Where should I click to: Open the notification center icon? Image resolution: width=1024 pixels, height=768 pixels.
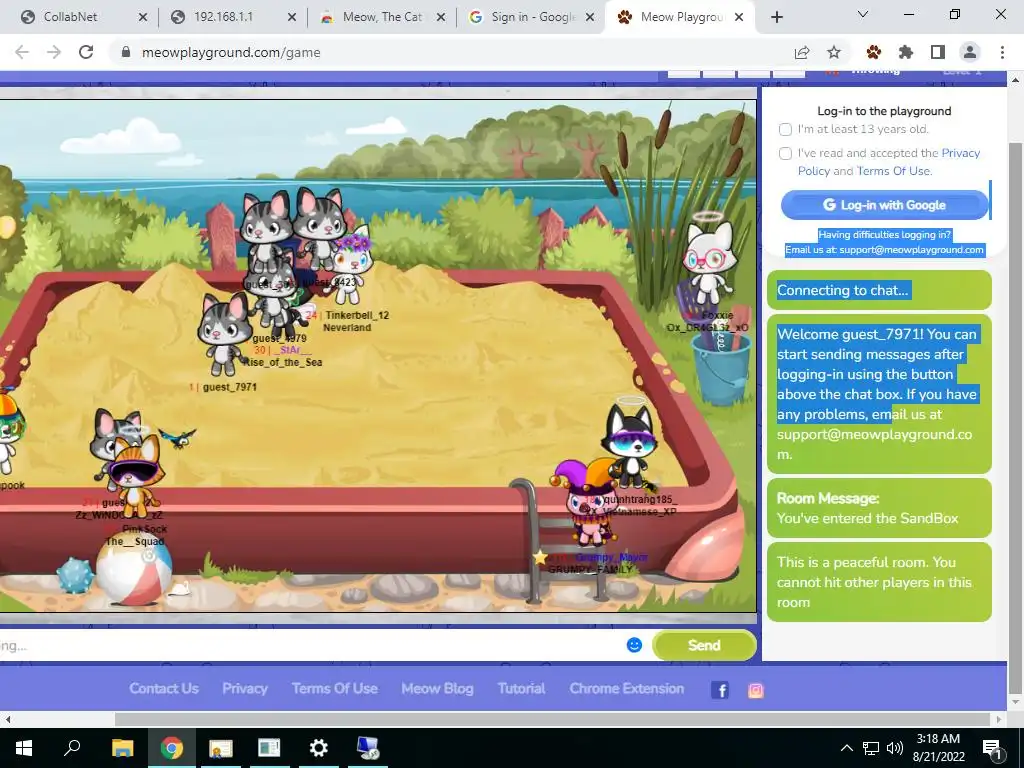tap(992, 749)
